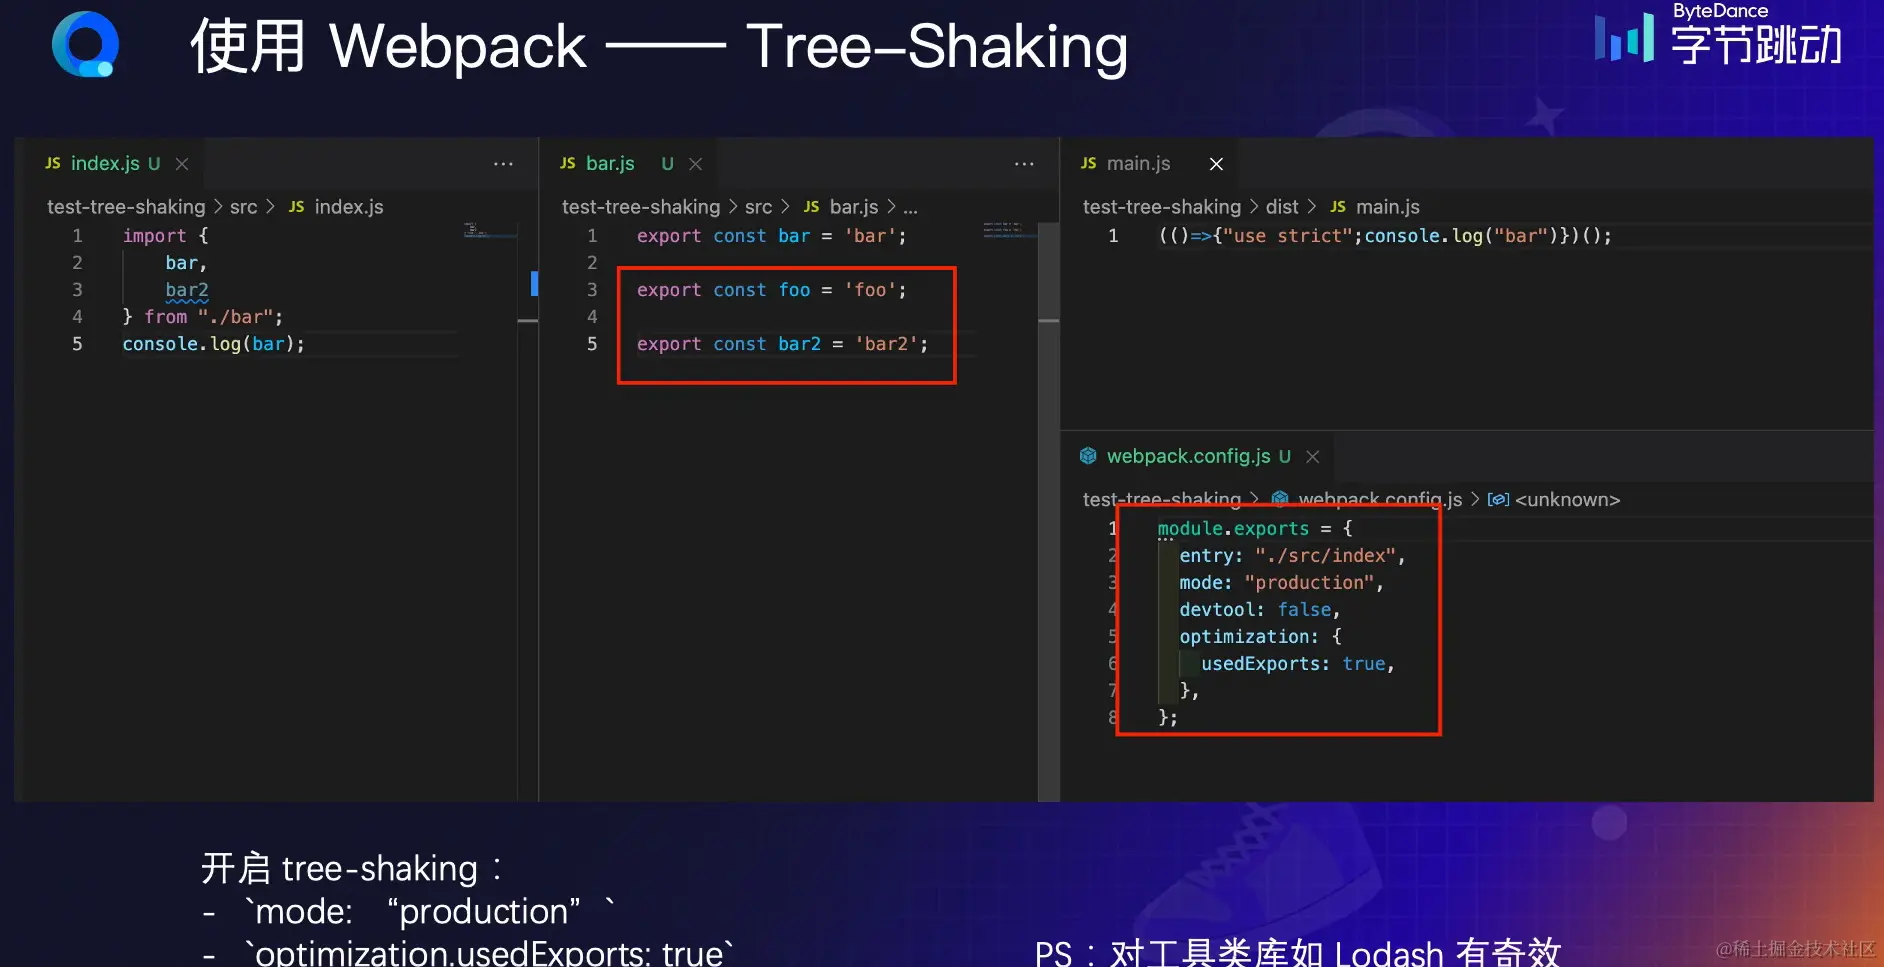
Task: Click the '} from "./bar";' line
Action: coord(203,317)
